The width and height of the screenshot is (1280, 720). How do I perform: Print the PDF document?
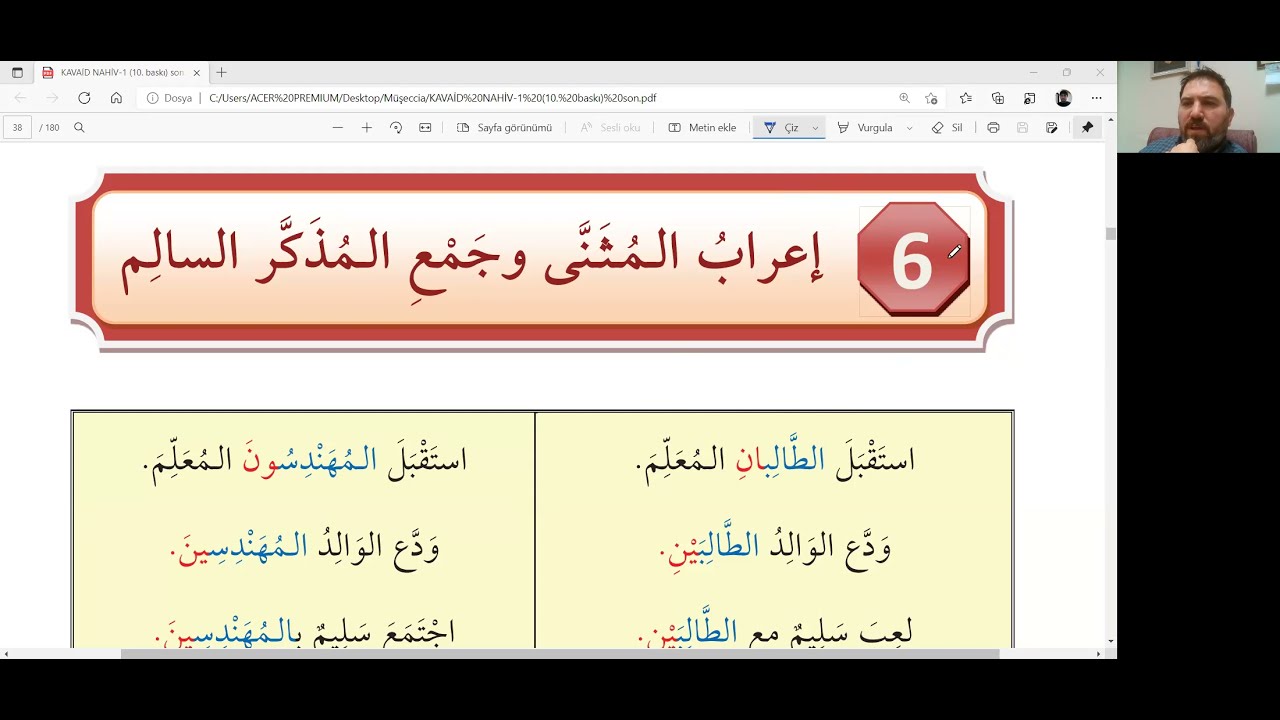[993, 128]
